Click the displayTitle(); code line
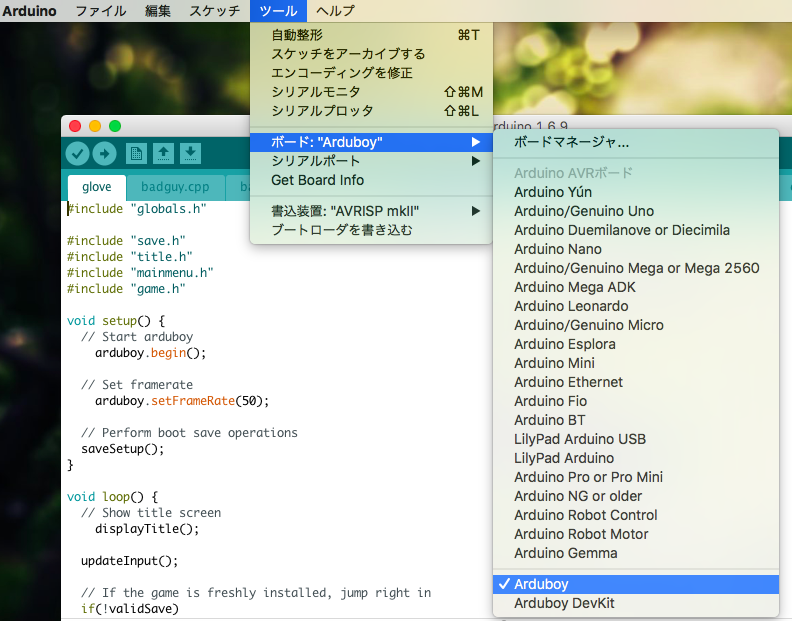This screenshot has width=792, height=621. 147,529
